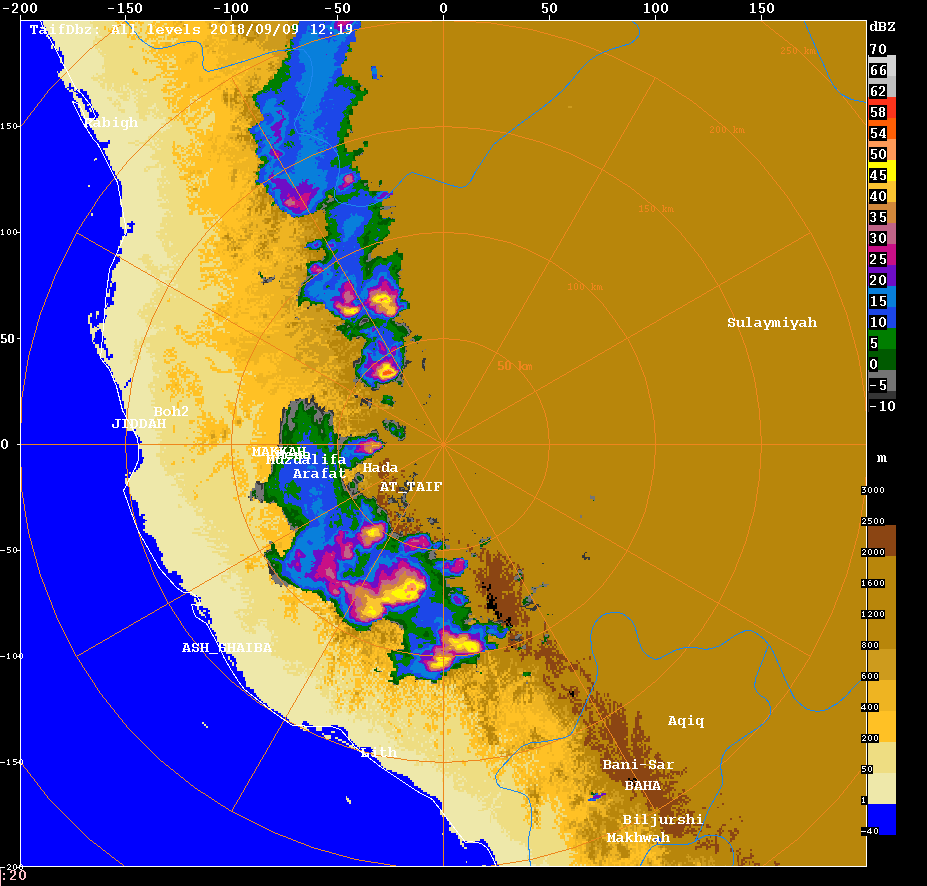Click the AT_TAIF label
The image size is (927, 887).
click(x=410, y=487)
